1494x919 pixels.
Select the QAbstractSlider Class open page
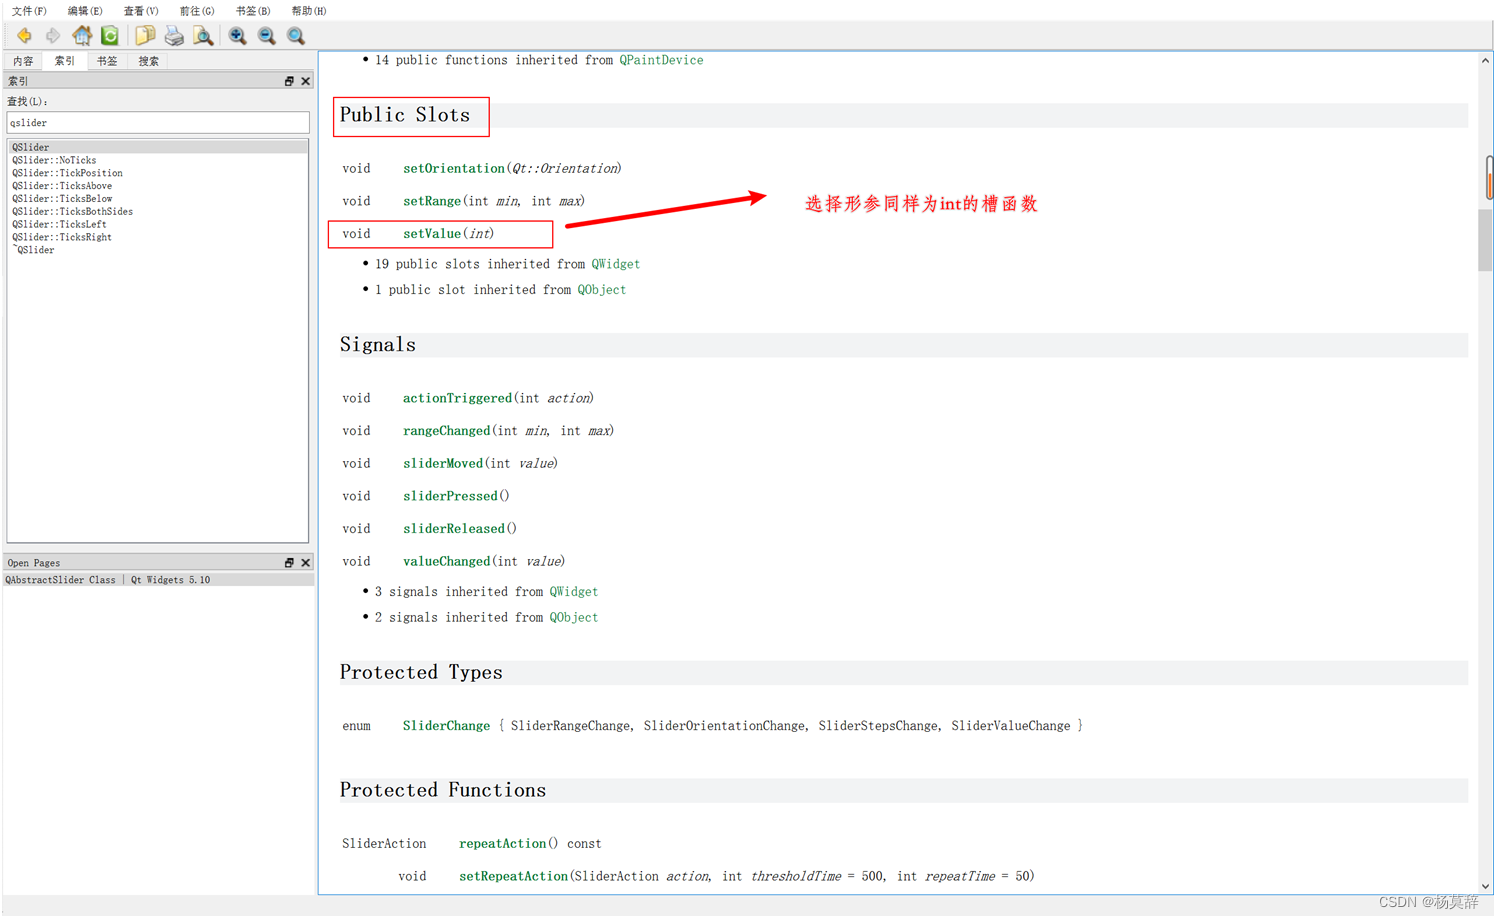(x=158, y=580)
